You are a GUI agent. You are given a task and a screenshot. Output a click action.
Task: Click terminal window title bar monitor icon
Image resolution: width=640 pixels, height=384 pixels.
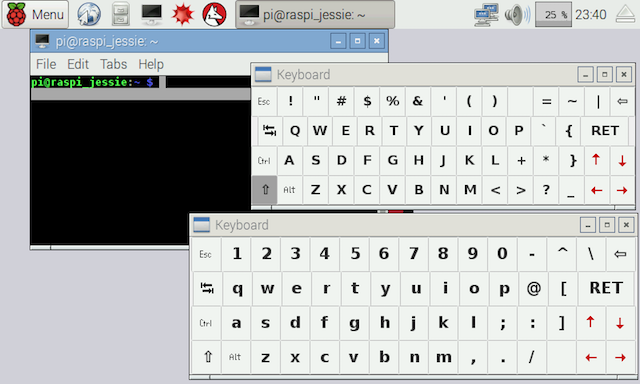[x=42, y=41]
